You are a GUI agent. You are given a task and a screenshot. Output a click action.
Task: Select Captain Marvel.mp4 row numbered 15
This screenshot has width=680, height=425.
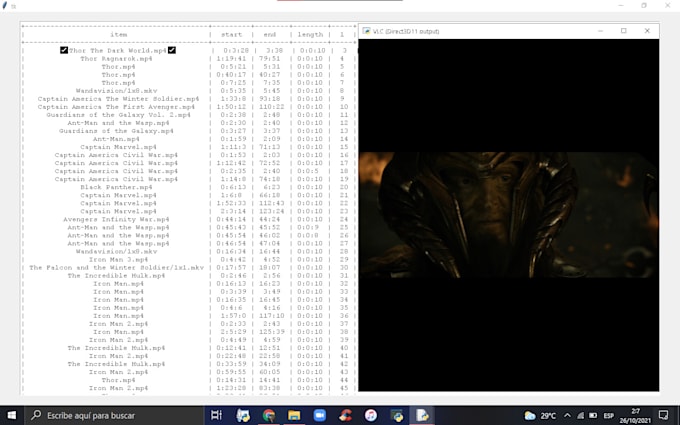[x=118, y=147]
